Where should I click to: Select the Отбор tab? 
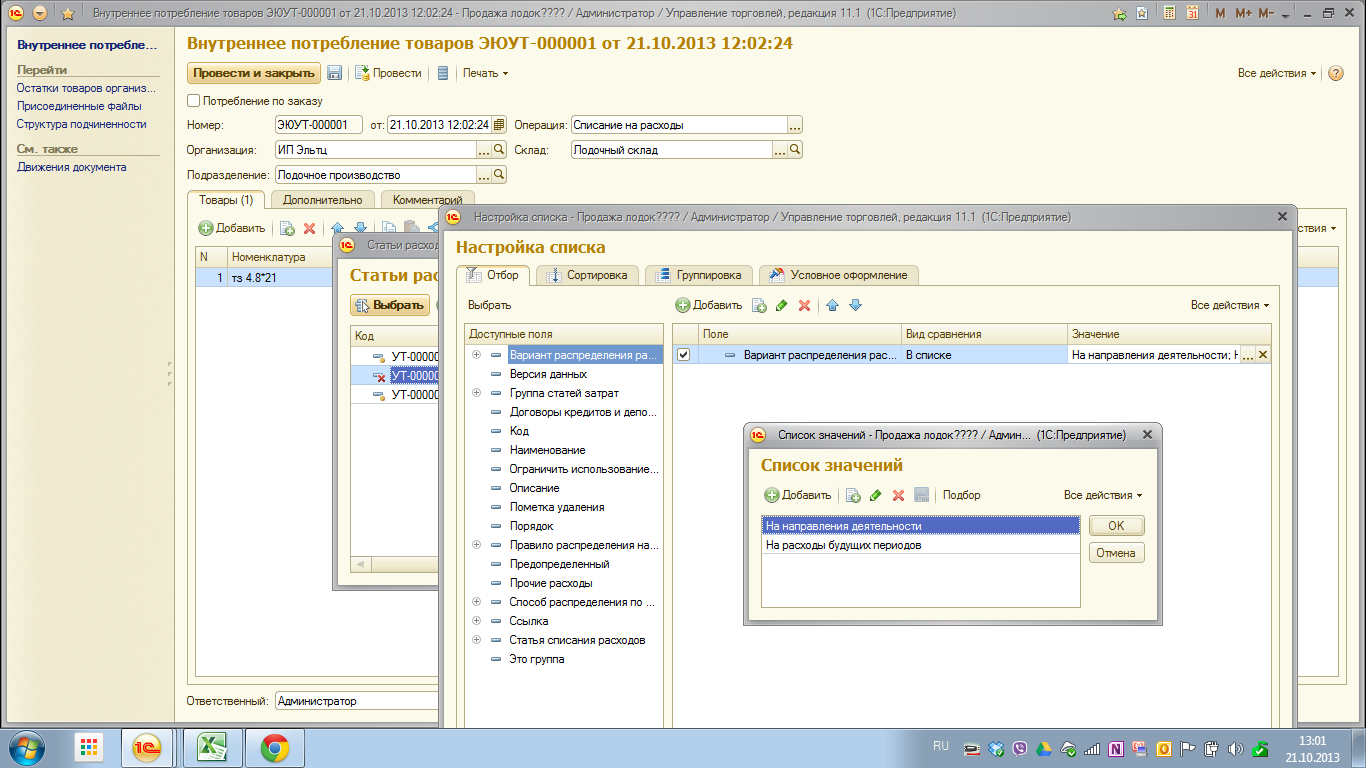click(494, 275)
